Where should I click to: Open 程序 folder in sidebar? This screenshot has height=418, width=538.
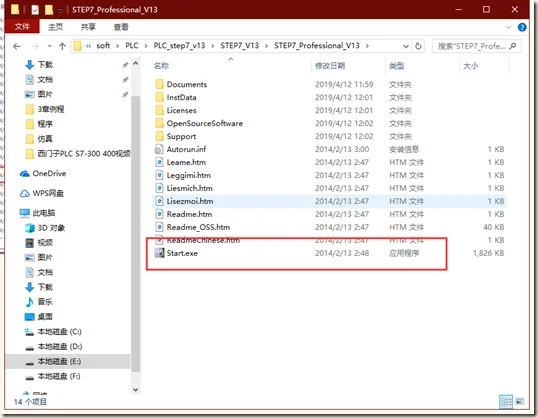[x=45, y=124]
